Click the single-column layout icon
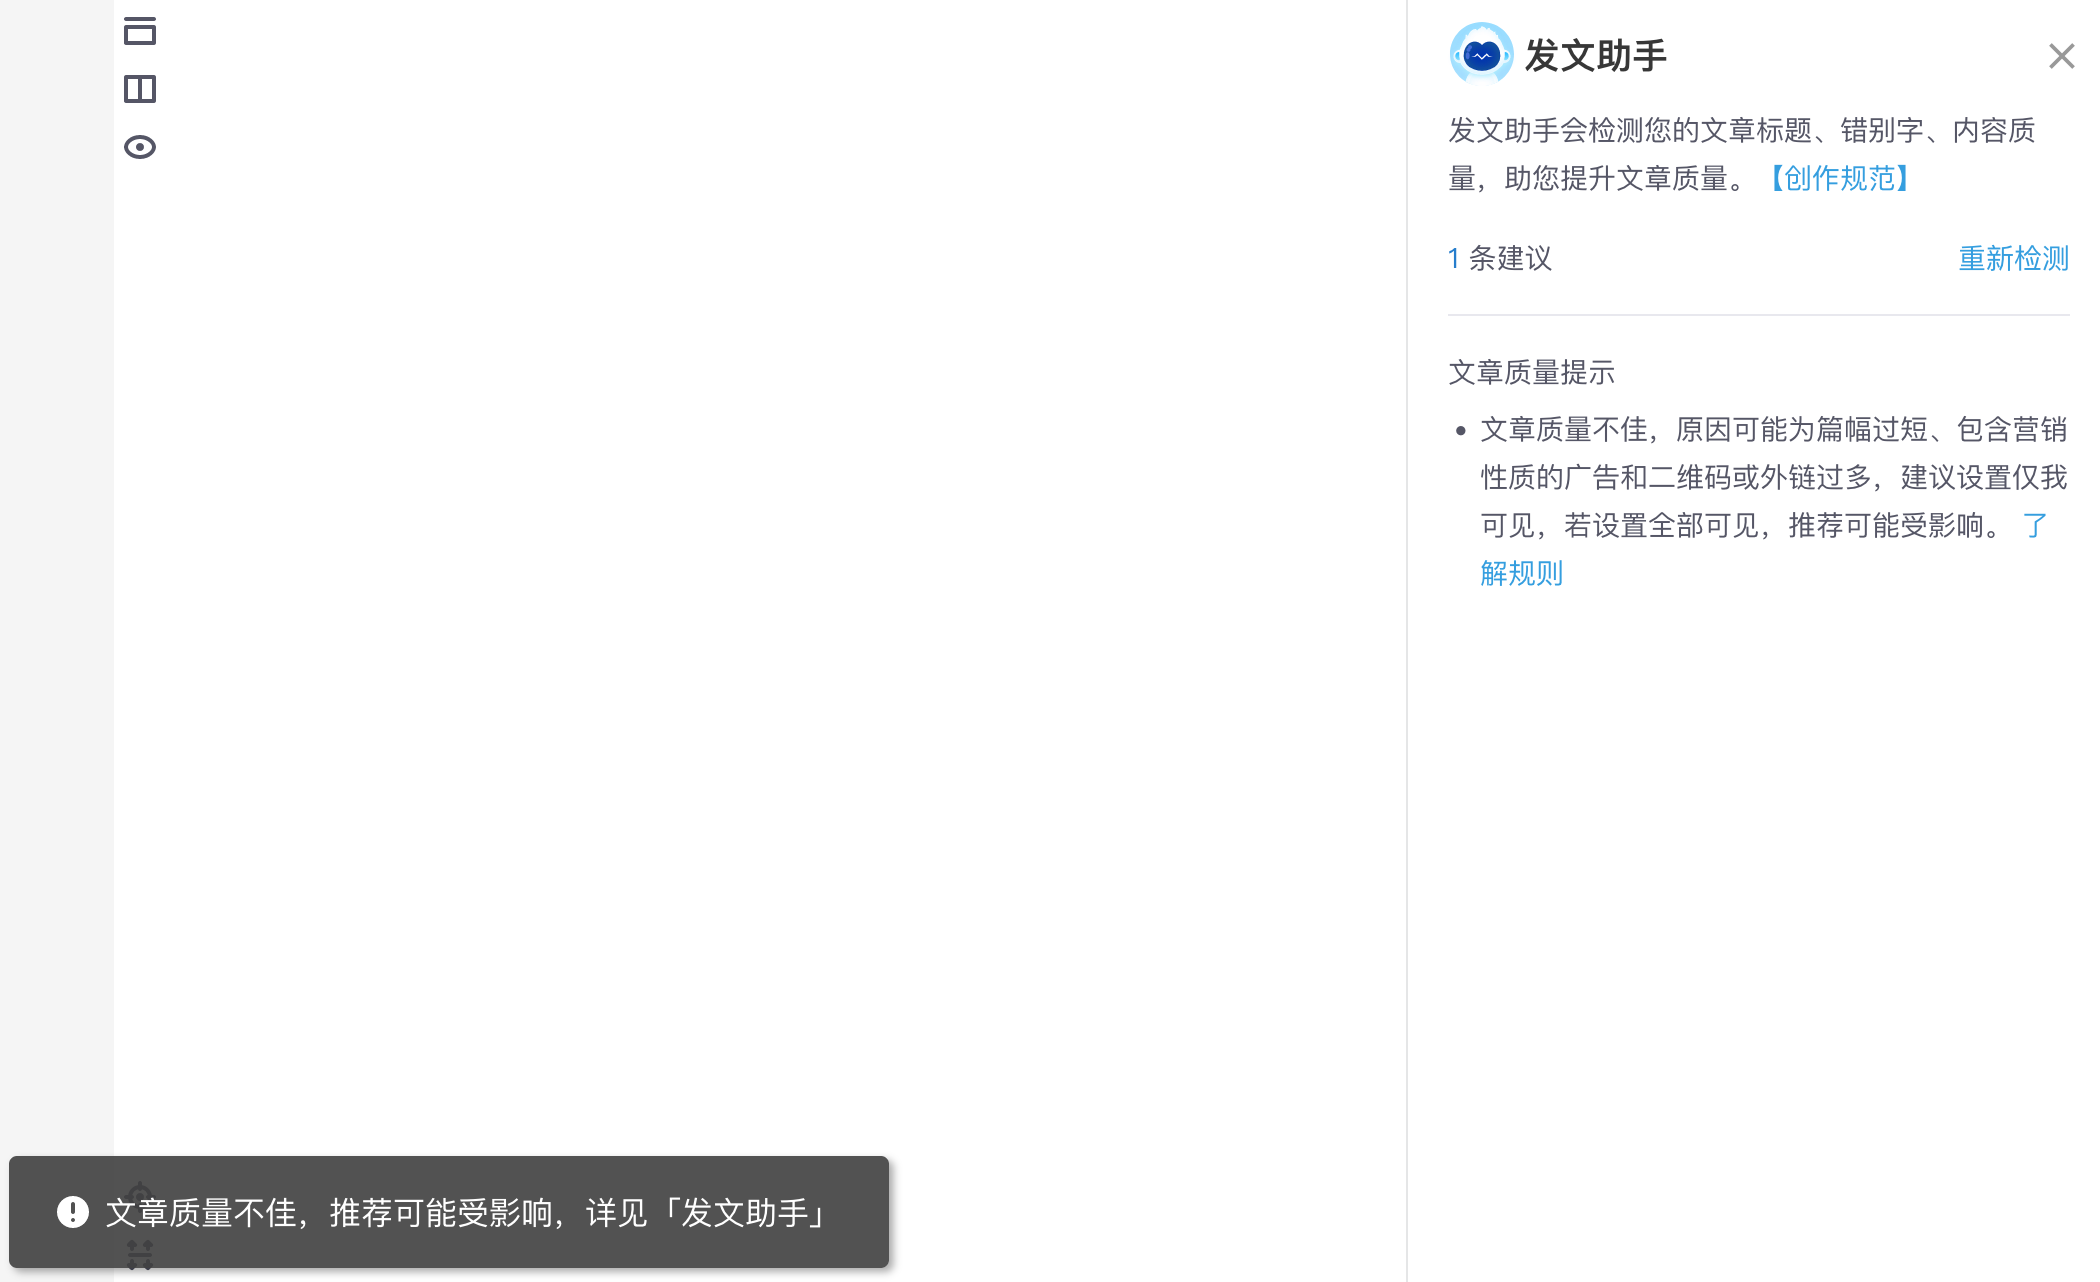 140,31
